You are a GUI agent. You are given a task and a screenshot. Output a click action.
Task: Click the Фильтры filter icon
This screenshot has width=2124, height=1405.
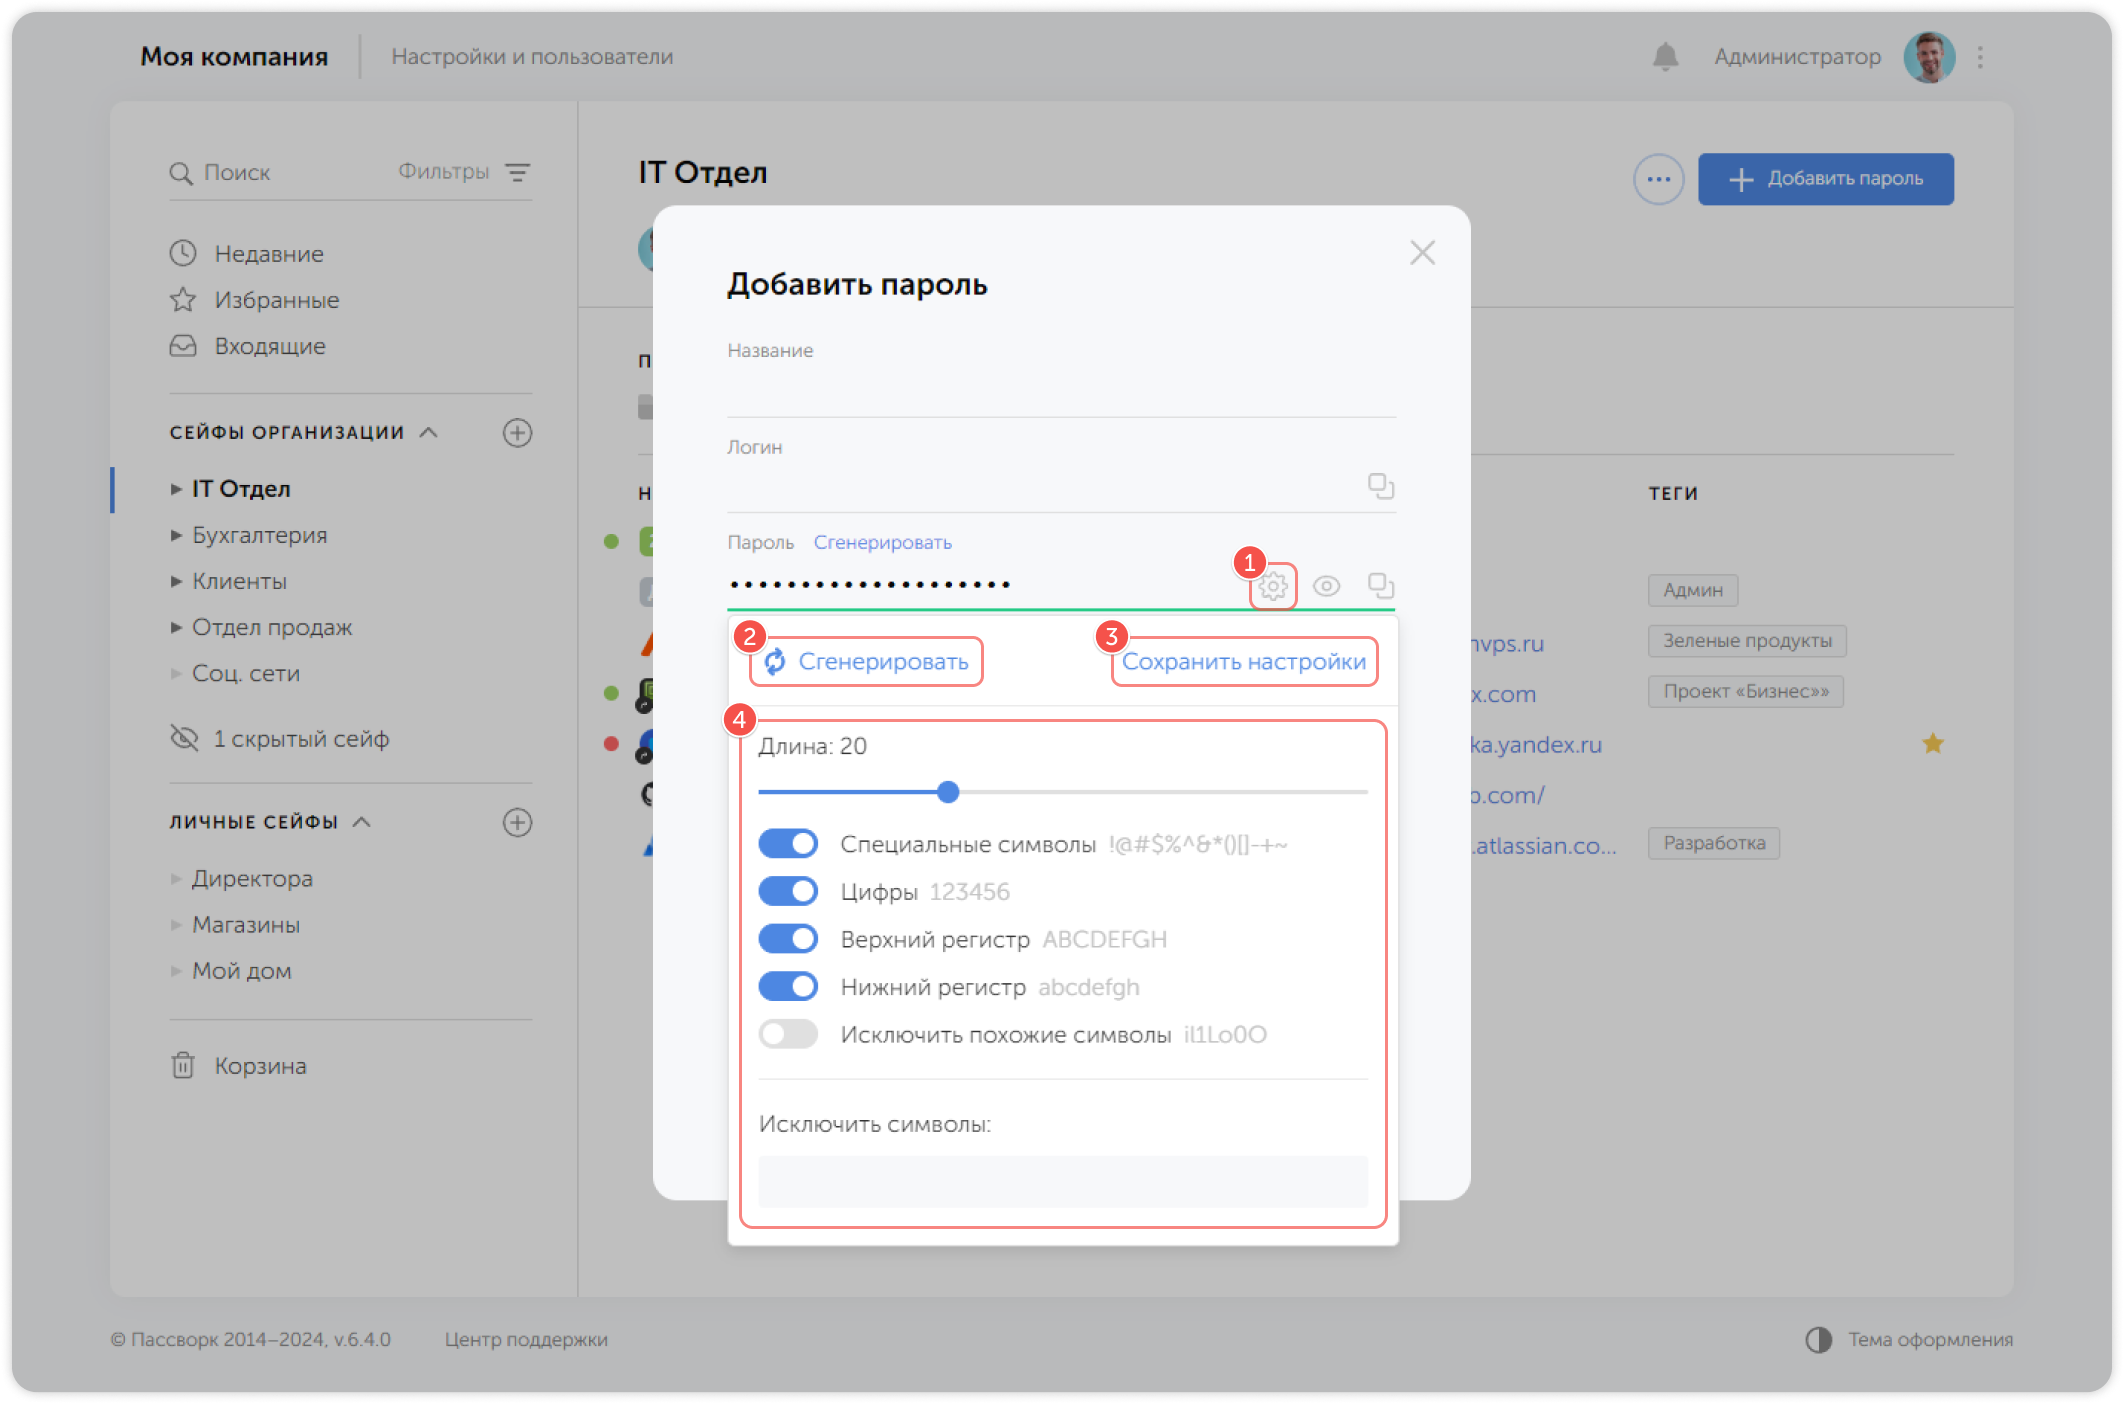pyautogui.click(x=517, y=172)
